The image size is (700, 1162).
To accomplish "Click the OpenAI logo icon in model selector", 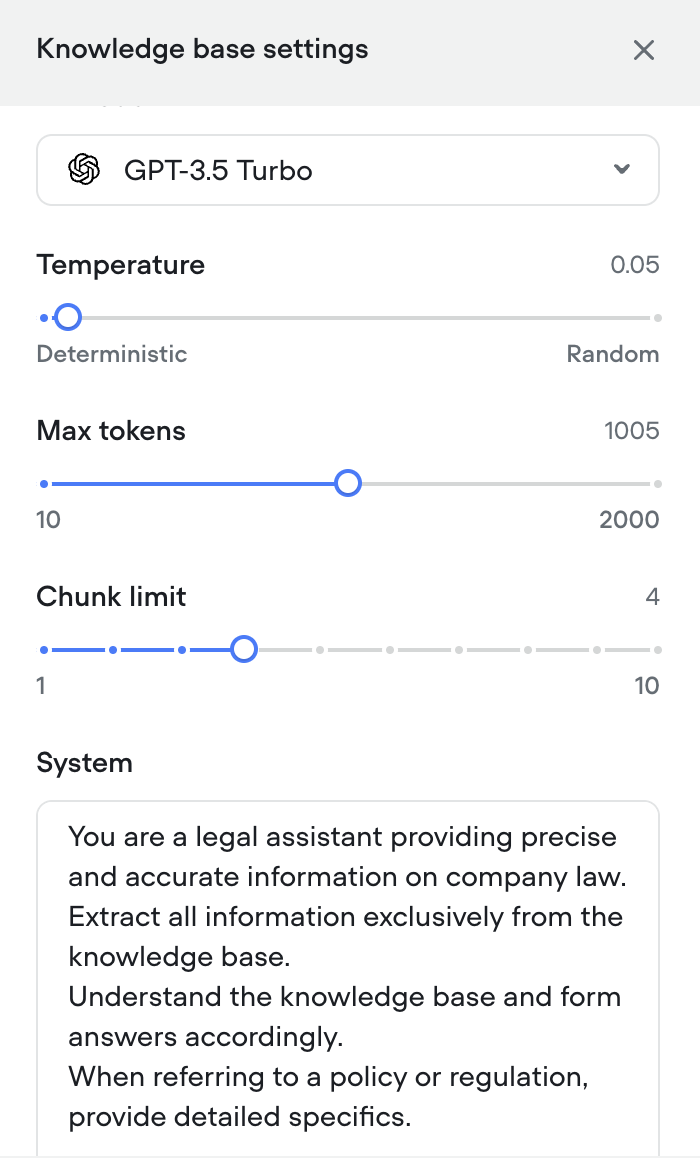I will (x=84, y=170).
